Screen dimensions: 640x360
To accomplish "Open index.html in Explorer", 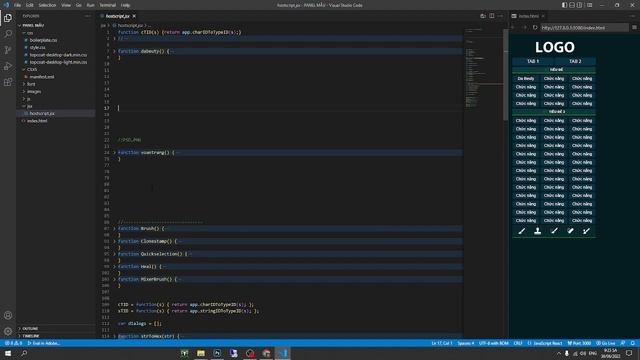I will click(37, 121).
